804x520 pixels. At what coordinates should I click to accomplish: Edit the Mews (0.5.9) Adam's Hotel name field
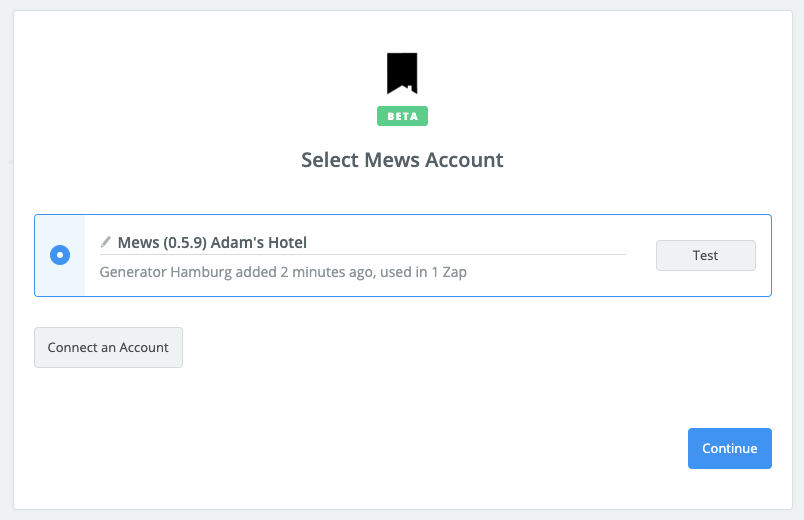coord(363,243)
